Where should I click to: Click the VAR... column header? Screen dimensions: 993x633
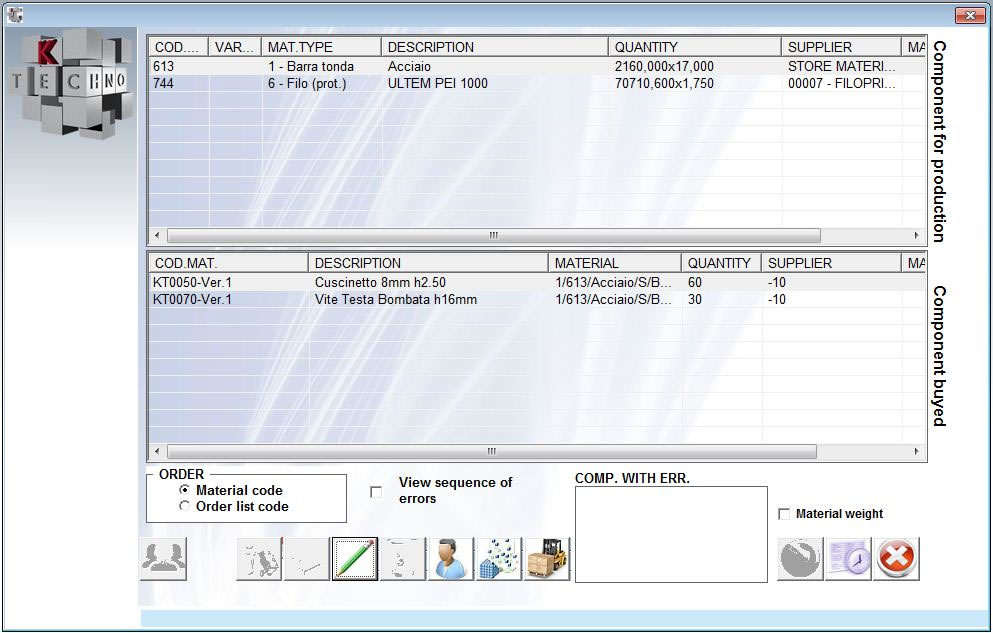pos(235,47)
